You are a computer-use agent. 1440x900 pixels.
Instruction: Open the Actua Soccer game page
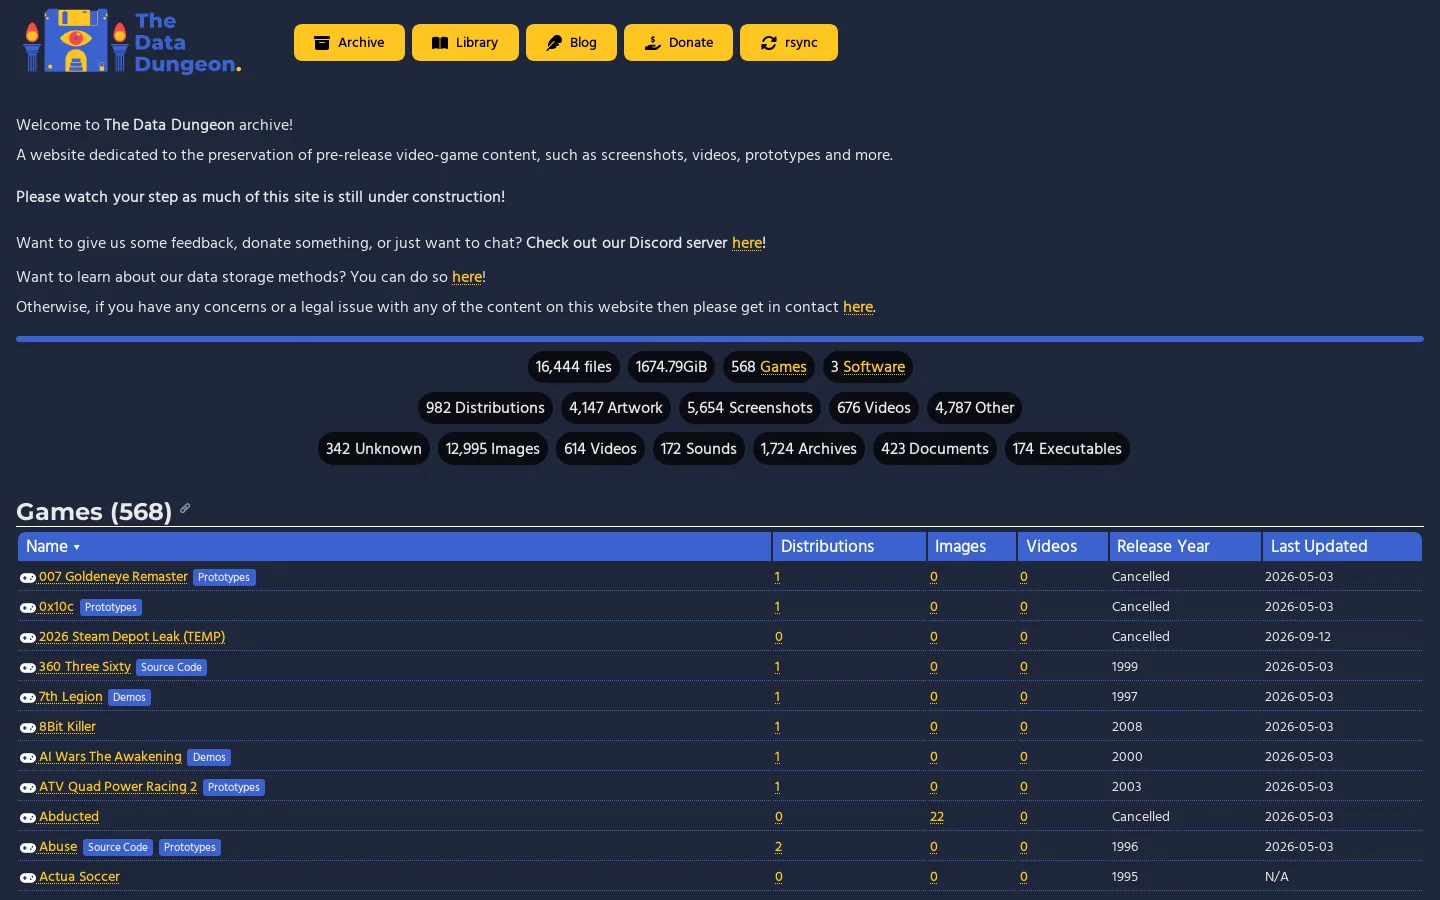click(x=79, y=877)
